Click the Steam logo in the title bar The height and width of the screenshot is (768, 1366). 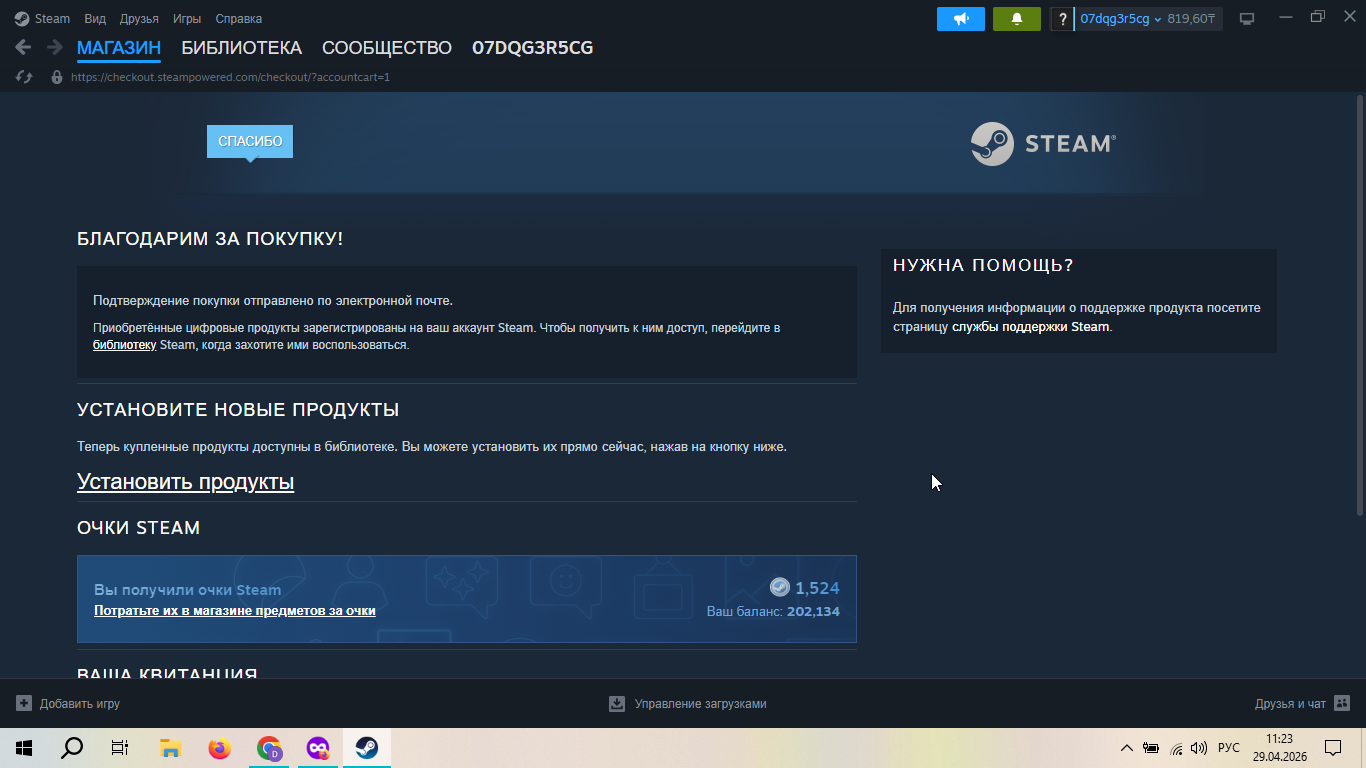click(22, 18)
